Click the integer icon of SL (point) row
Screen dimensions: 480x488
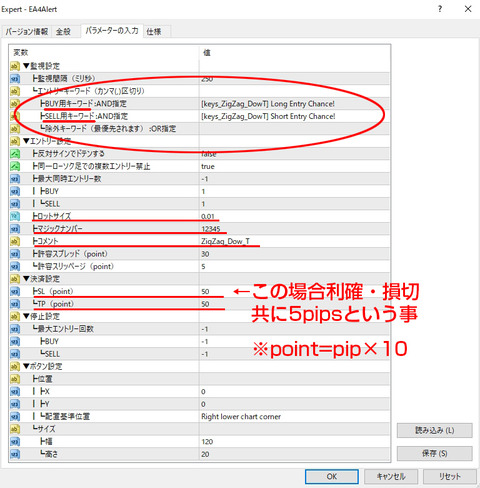click(x=15, y=291)
